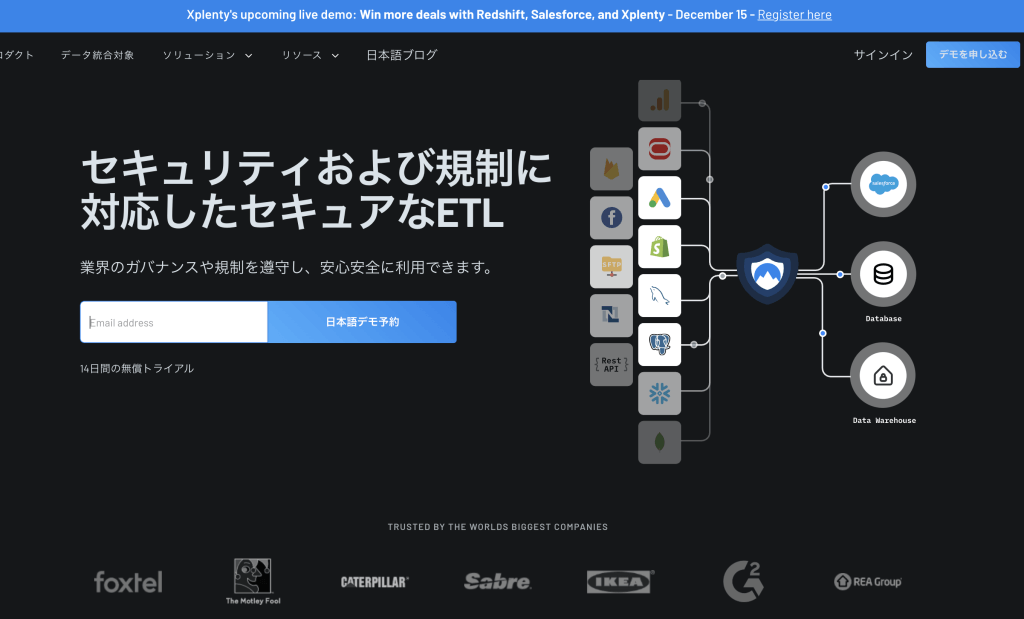Screen dimensions: 1024x619
Task: Click the central Xplenty shield icon
Action: [x=767, y=274]
